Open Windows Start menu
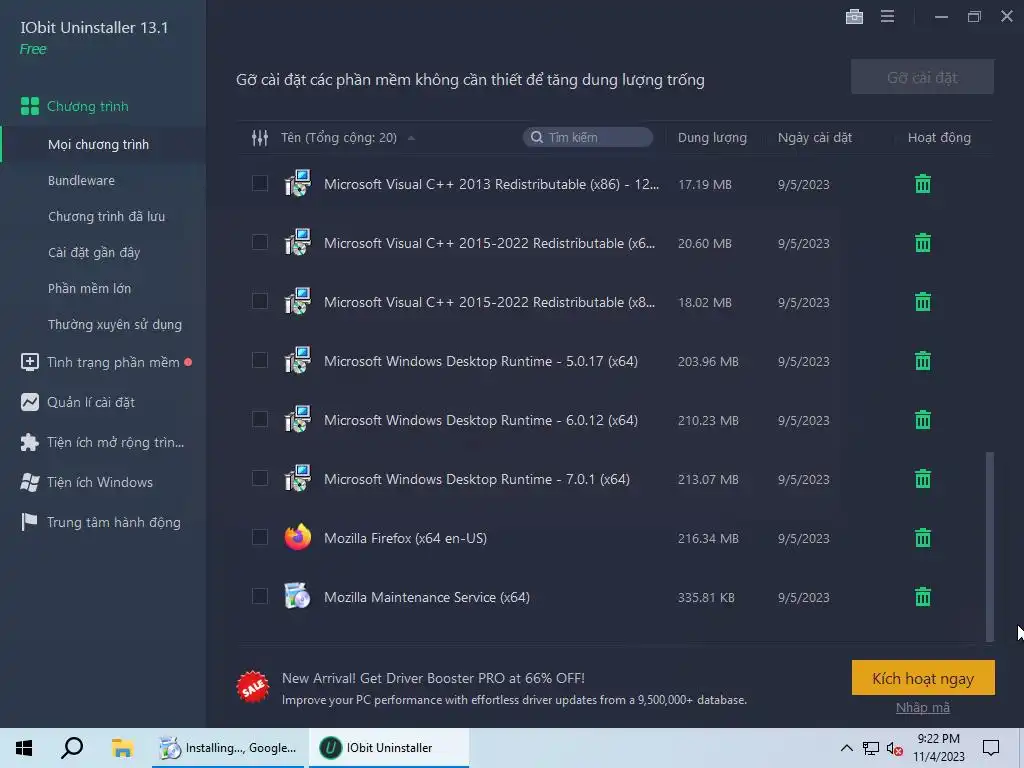This screenshot has height=768, width=1024. 24,748
